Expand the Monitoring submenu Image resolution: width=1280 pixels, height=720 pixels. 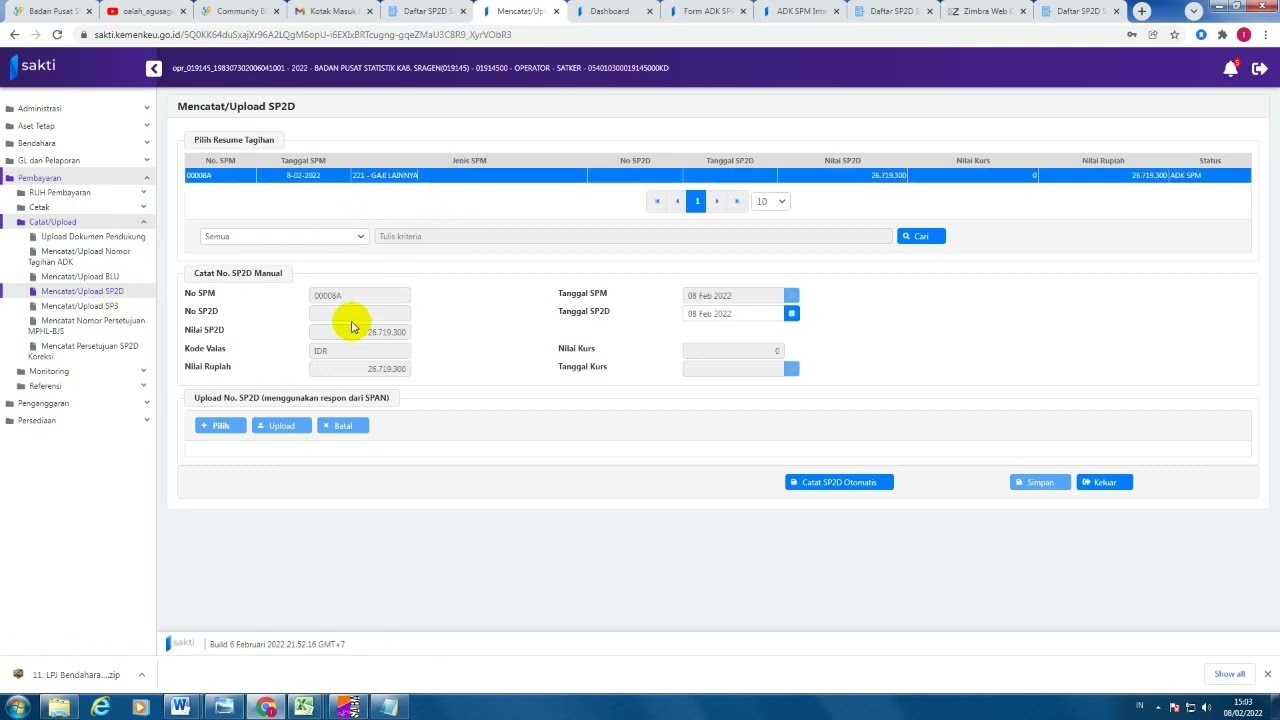[x=80, y=371]
